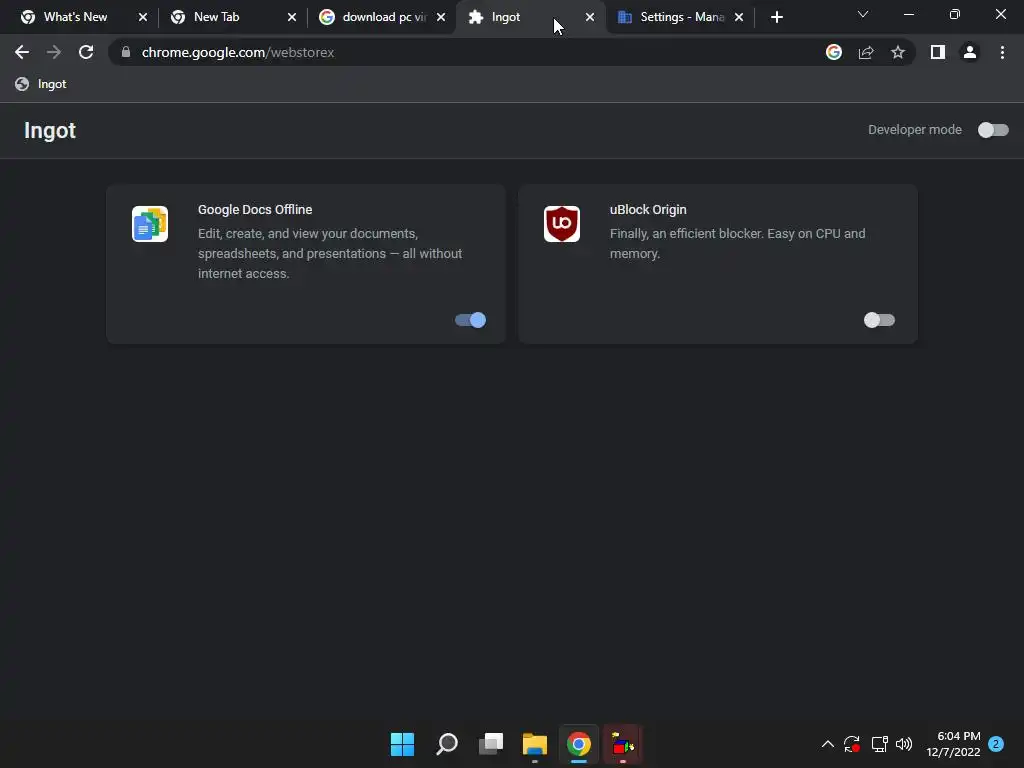Switch to the Settings - Mana tab
Screen dimensions: 1024x768
pos(682,17)
